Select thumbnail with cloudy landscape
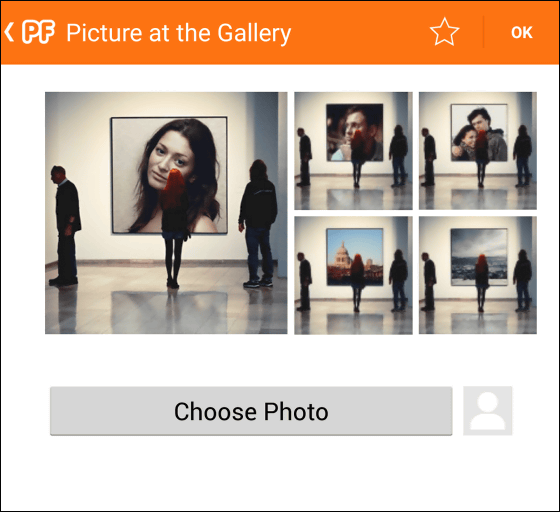 point(478,275)
